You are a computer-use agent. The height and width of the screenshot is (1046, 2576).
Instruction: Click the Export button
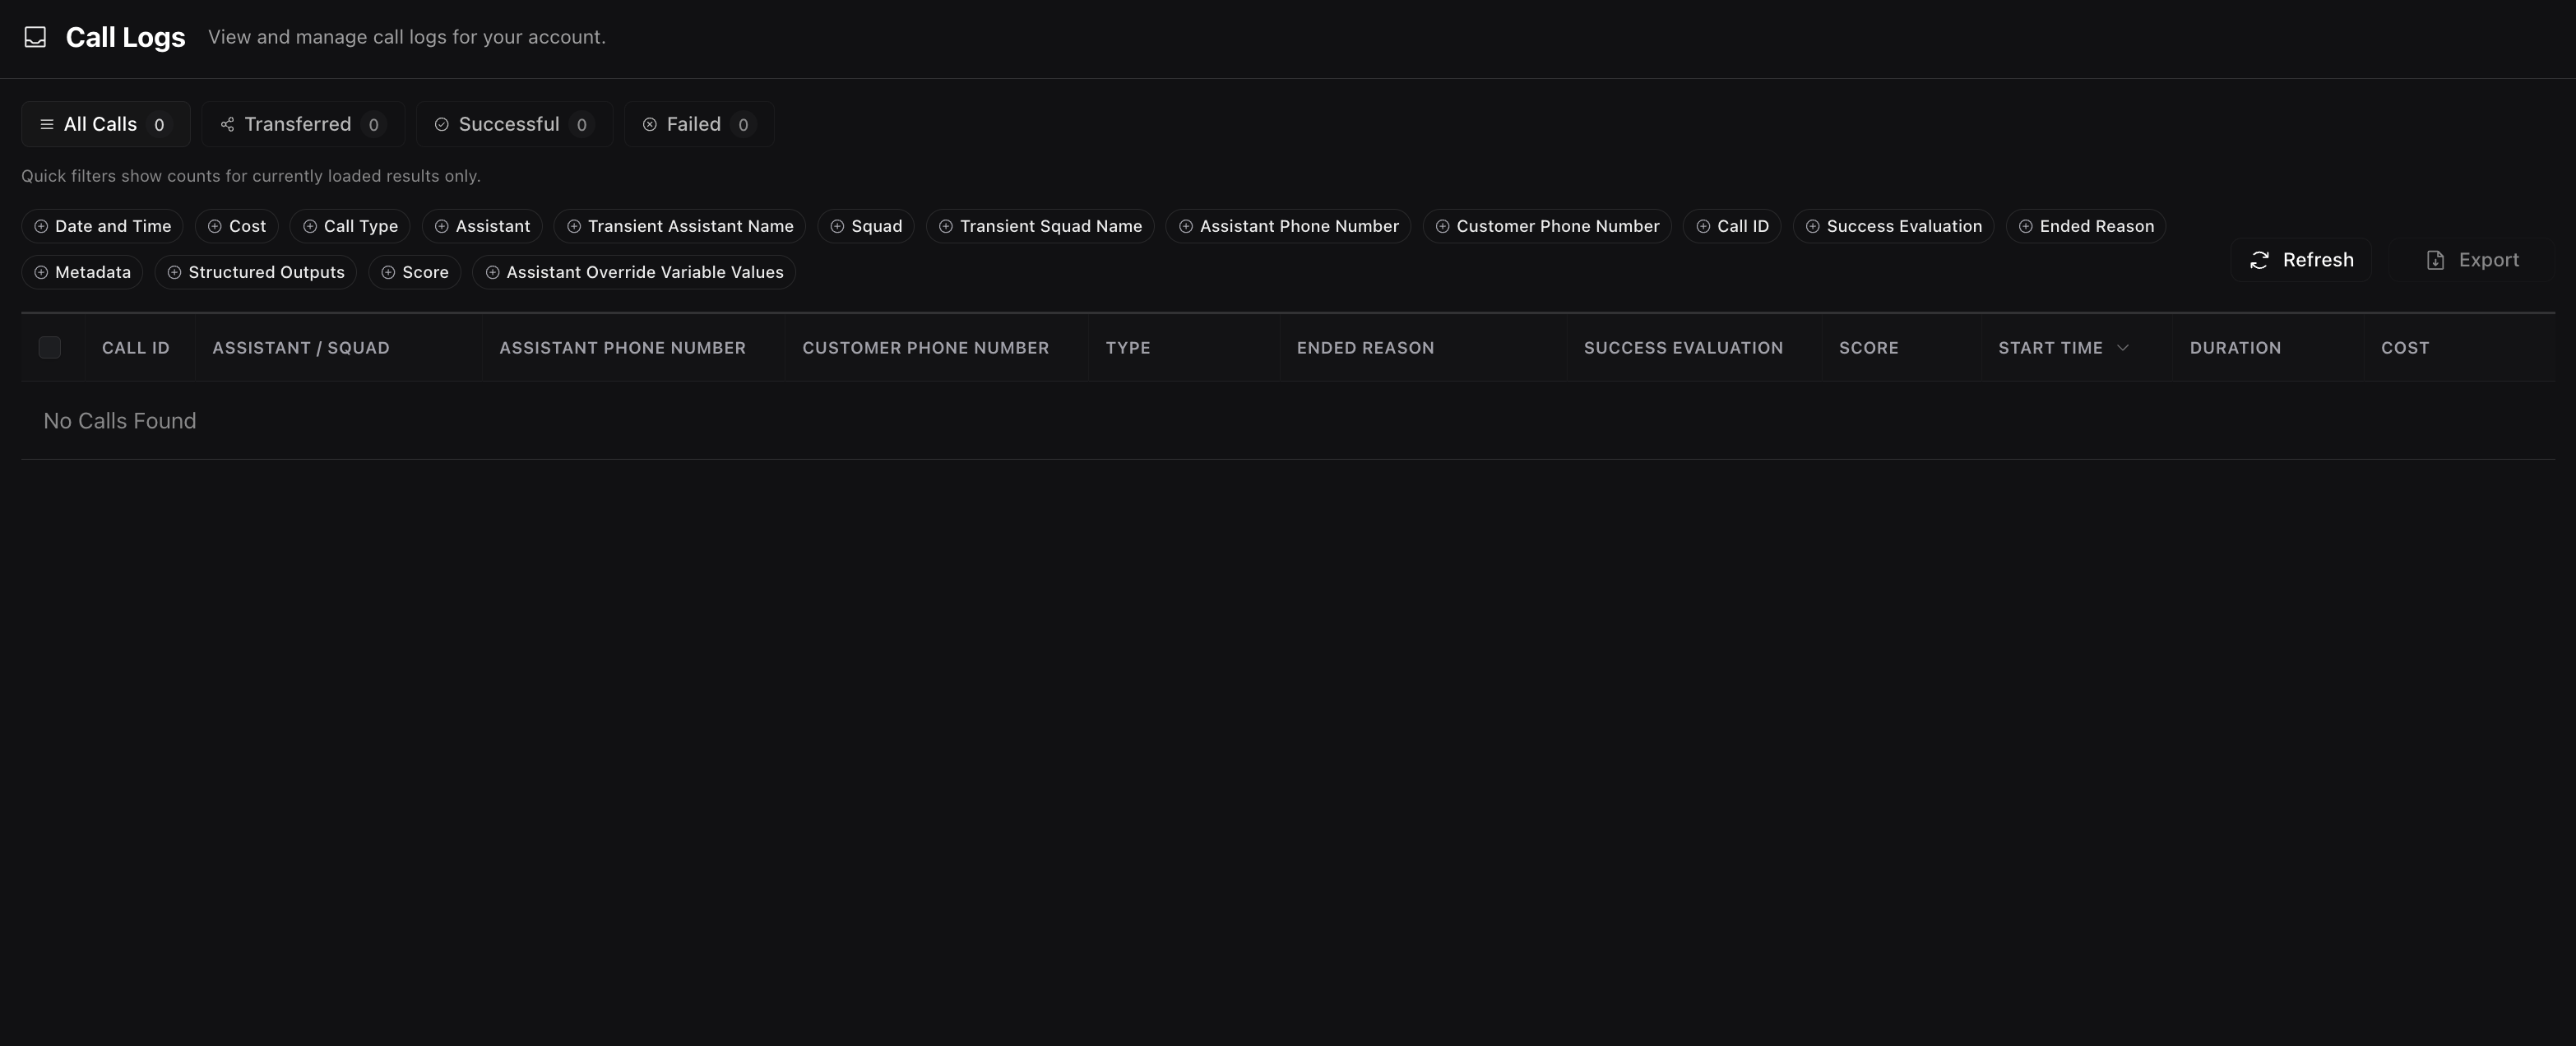tap(2472, 260)
